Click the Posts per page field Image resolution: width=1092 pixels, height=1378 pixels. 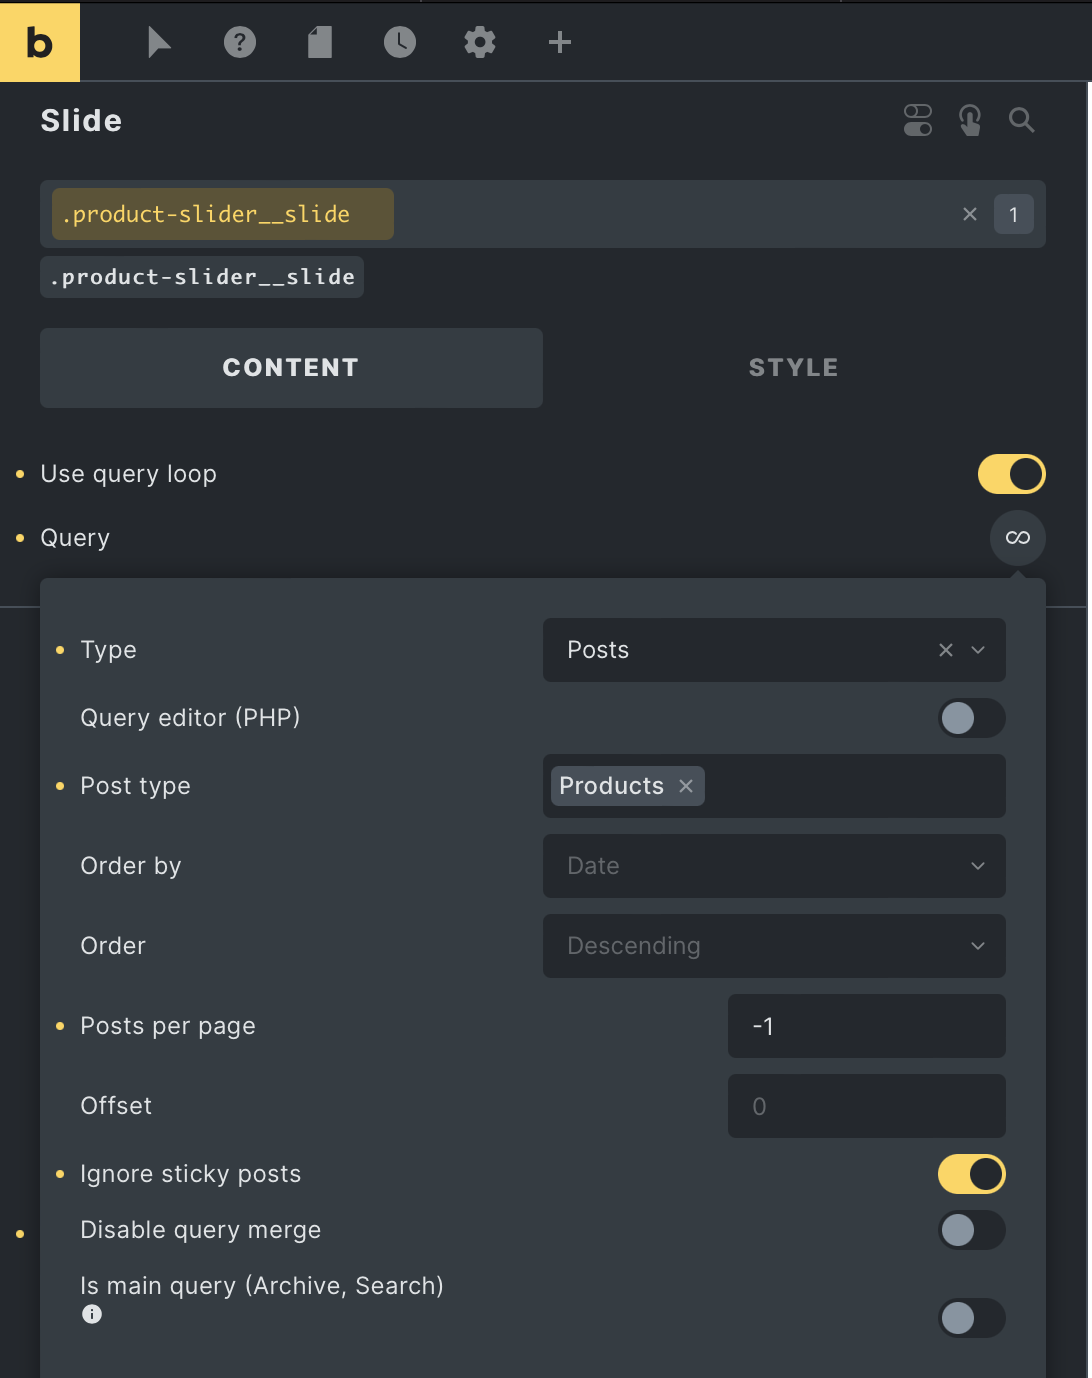click(x=867, y=1026)
